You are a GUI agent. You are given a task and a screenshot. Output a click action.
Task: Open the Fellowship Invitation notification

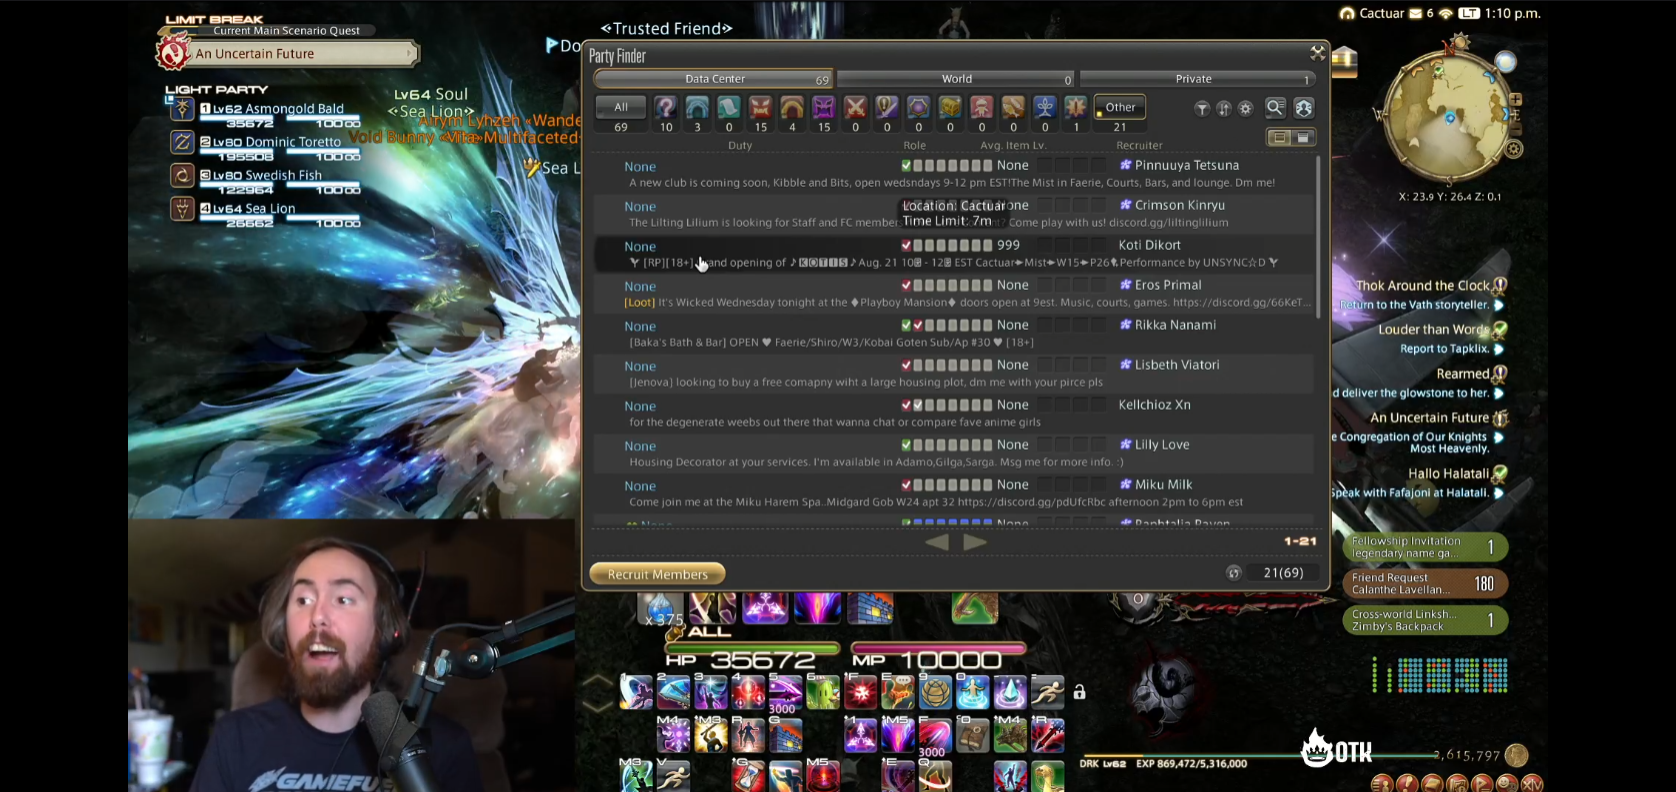(x=1425, y=547)
